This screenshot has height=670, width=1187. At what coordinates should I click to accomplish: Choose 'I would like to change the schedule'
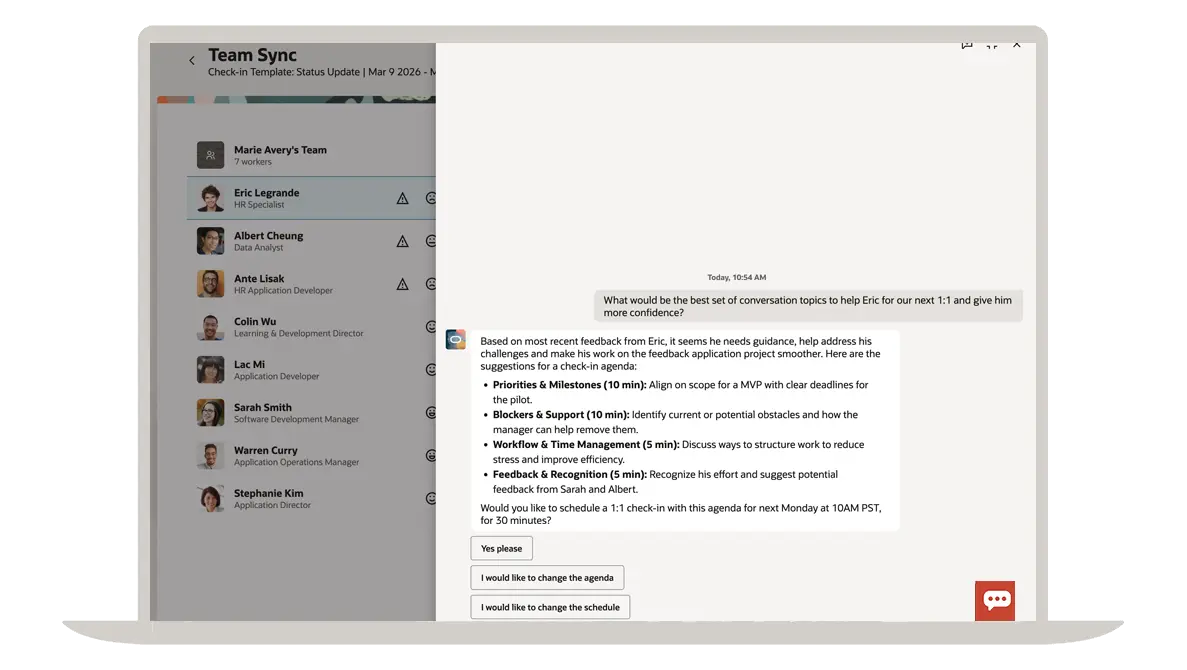[x=550, y=607]
